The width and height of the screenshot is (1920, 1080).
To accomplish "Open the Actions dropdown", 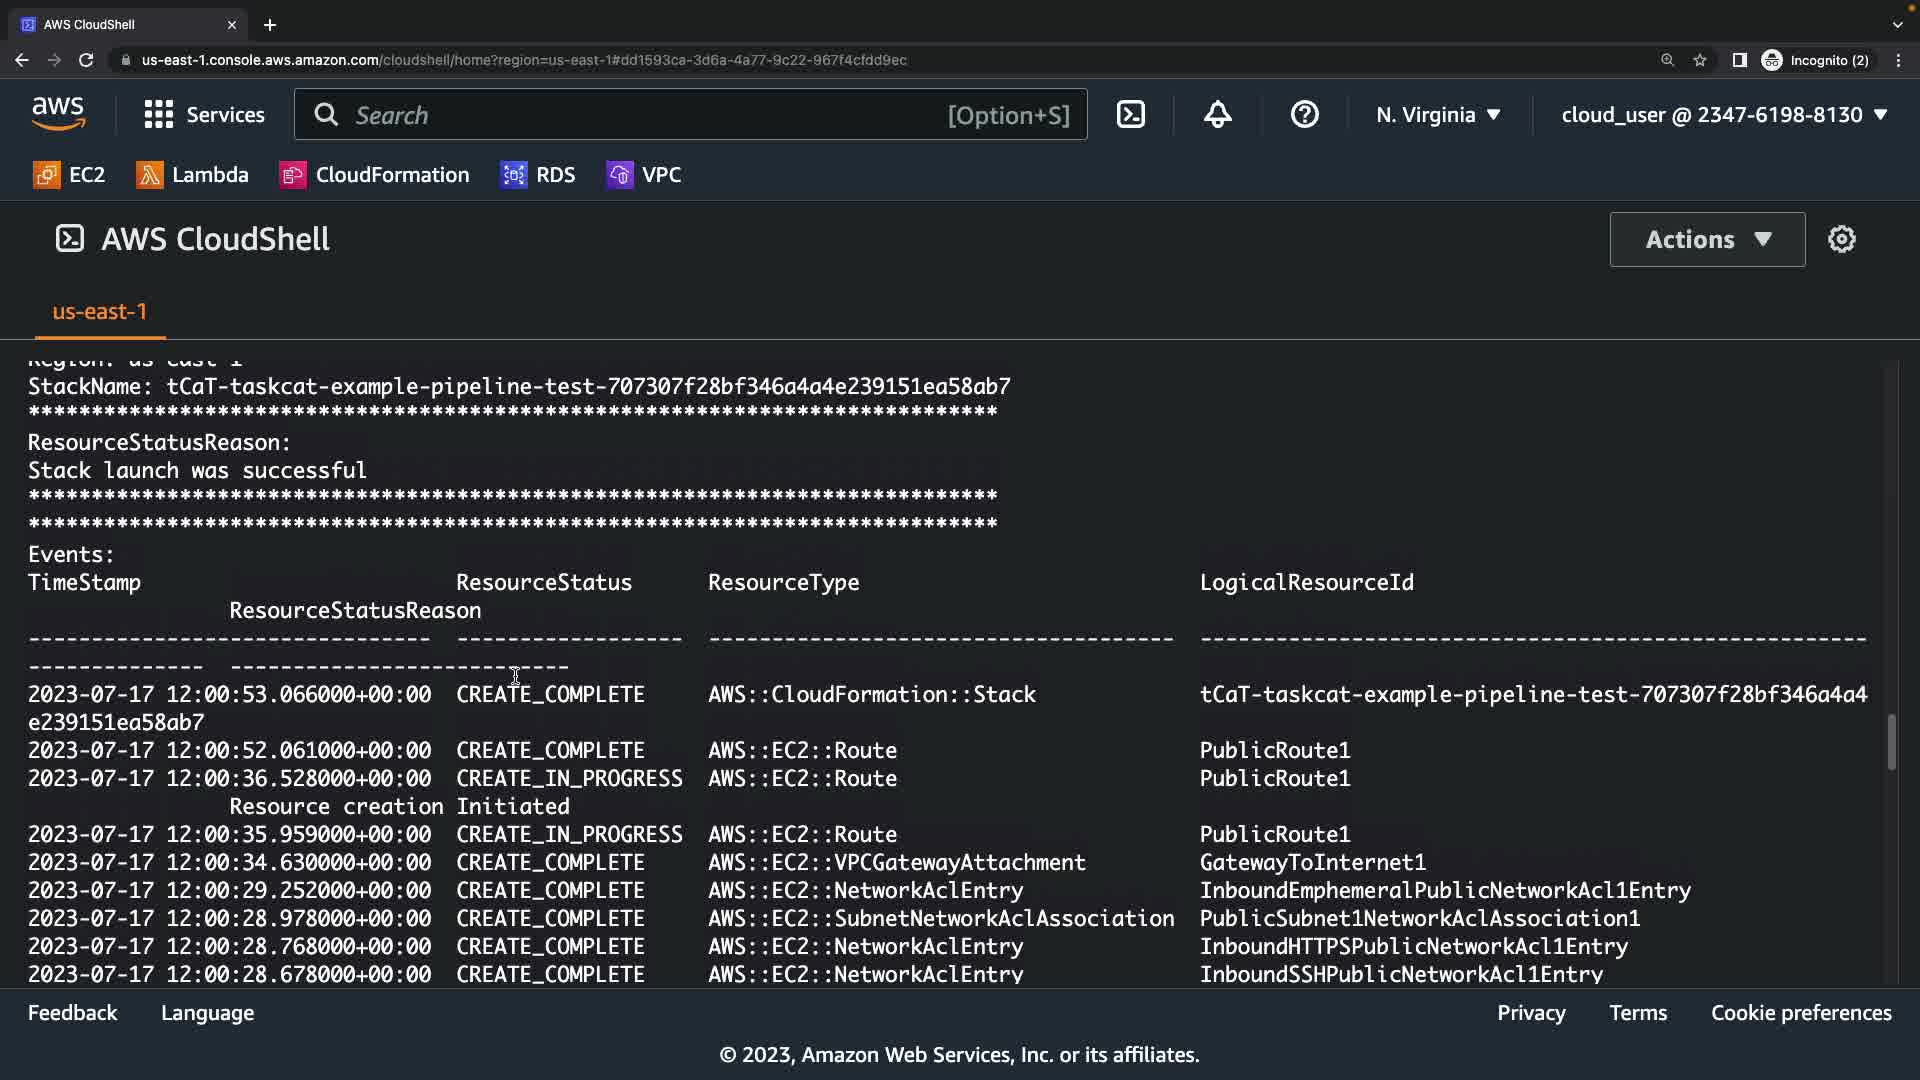I will click(x=1707, y=239).
